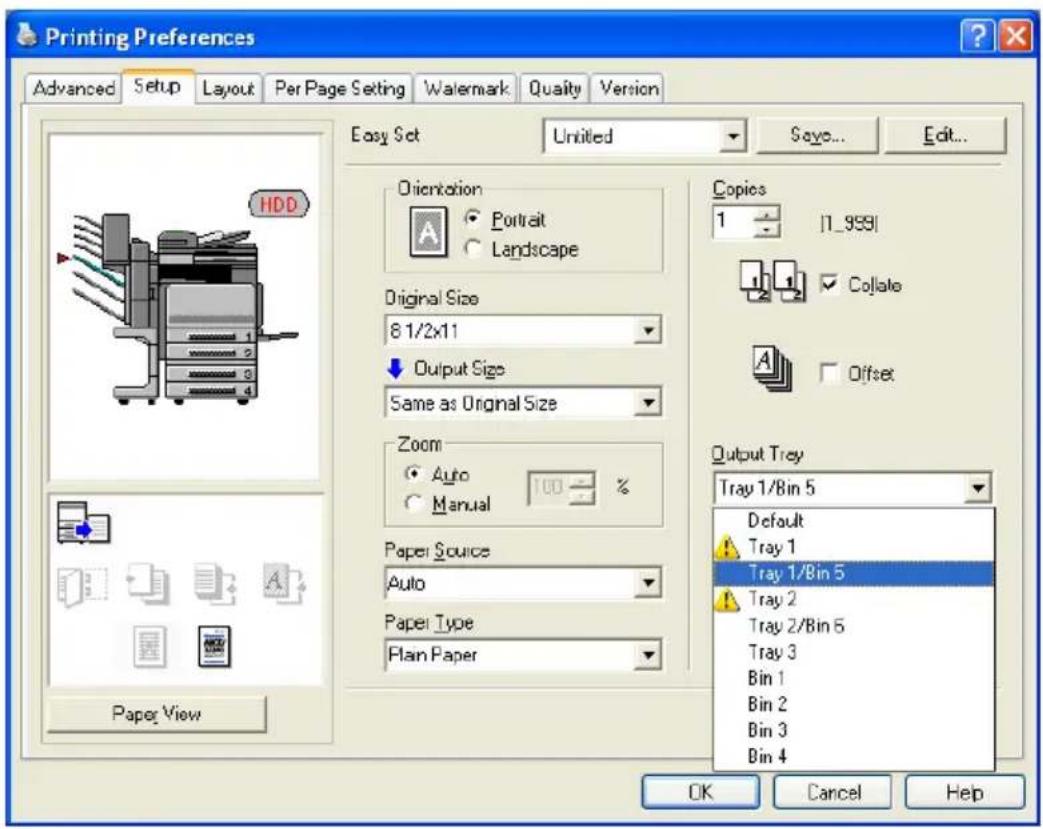
Task: Click the active print-type icon with blue arrow
Action: pyautogui.click(x=83, y=523)
